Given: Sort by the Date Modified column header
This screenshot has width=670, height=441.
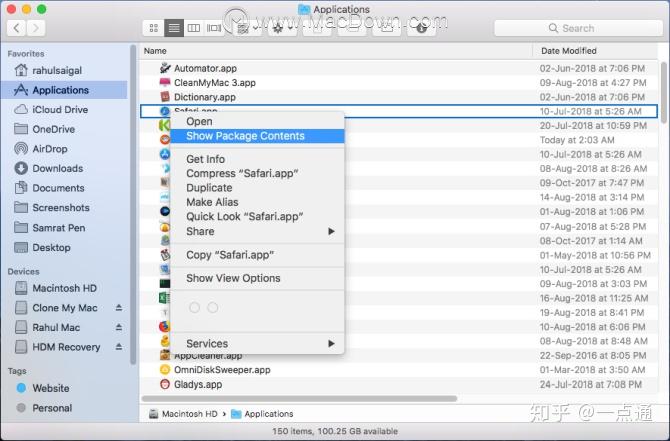Looking at the screenshot, I should (x=569, y=51).
